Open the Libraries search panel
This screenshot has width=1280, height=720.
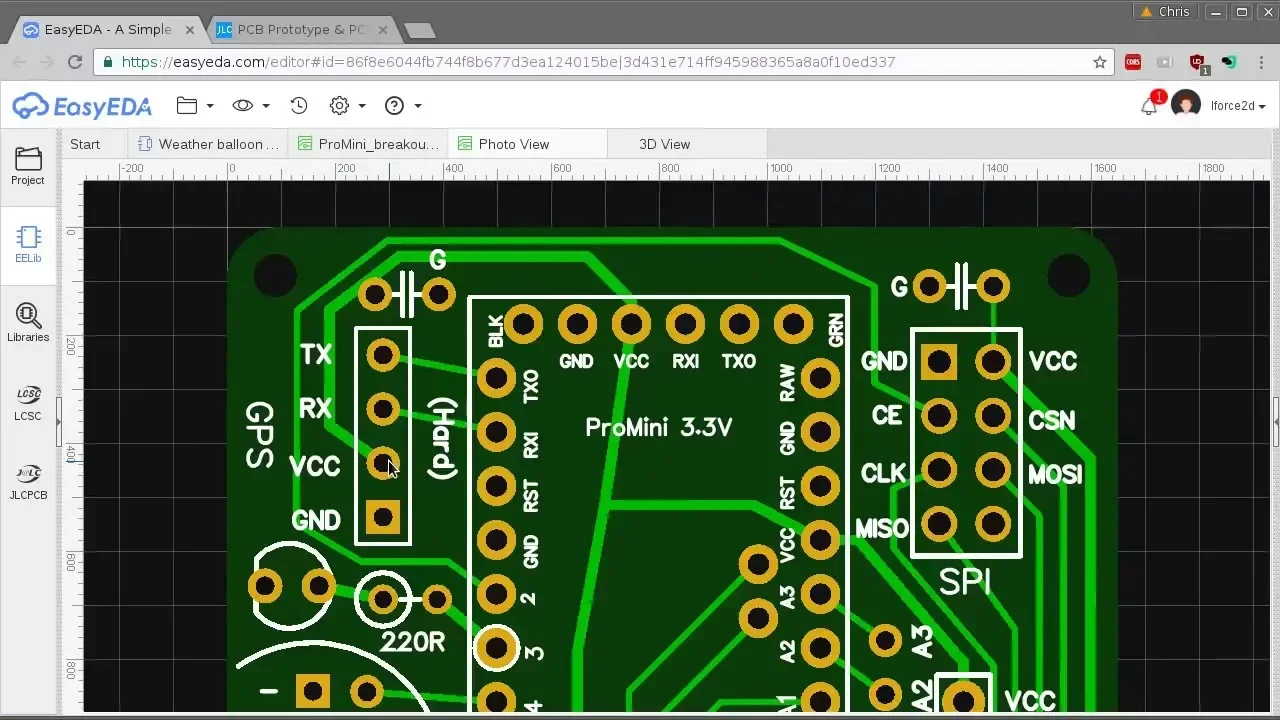pos(28,323)
